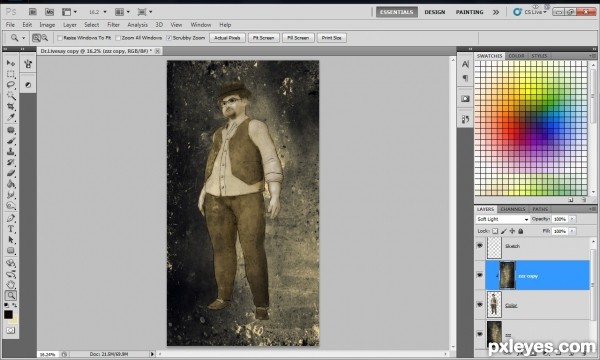Click the Zoom Out mode icon in options bar
Screen dimensions: 600x360
coord(44,37)
